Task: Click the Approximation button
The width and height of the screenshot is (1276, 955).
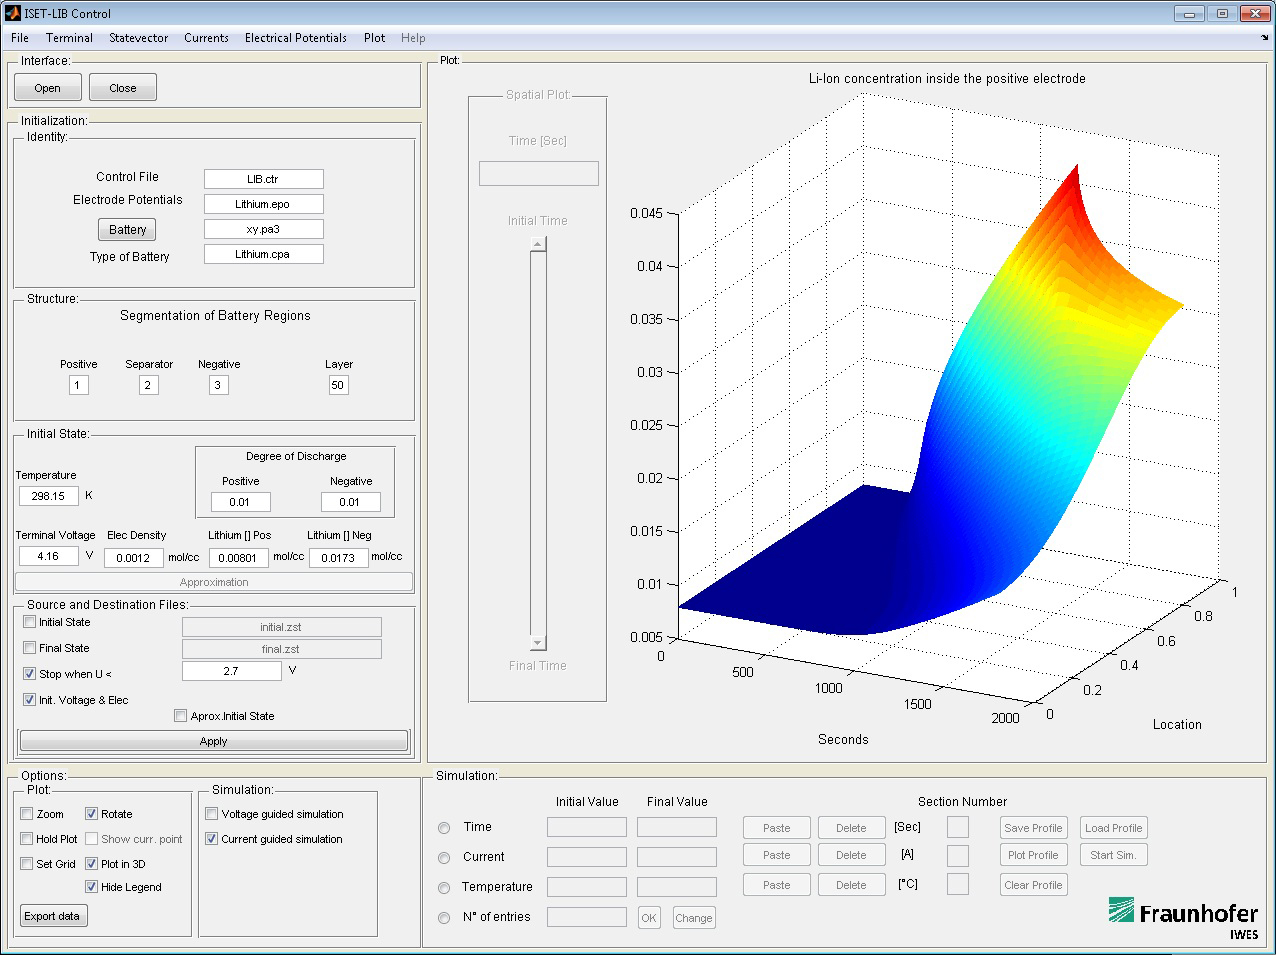Action: [214, 582]
